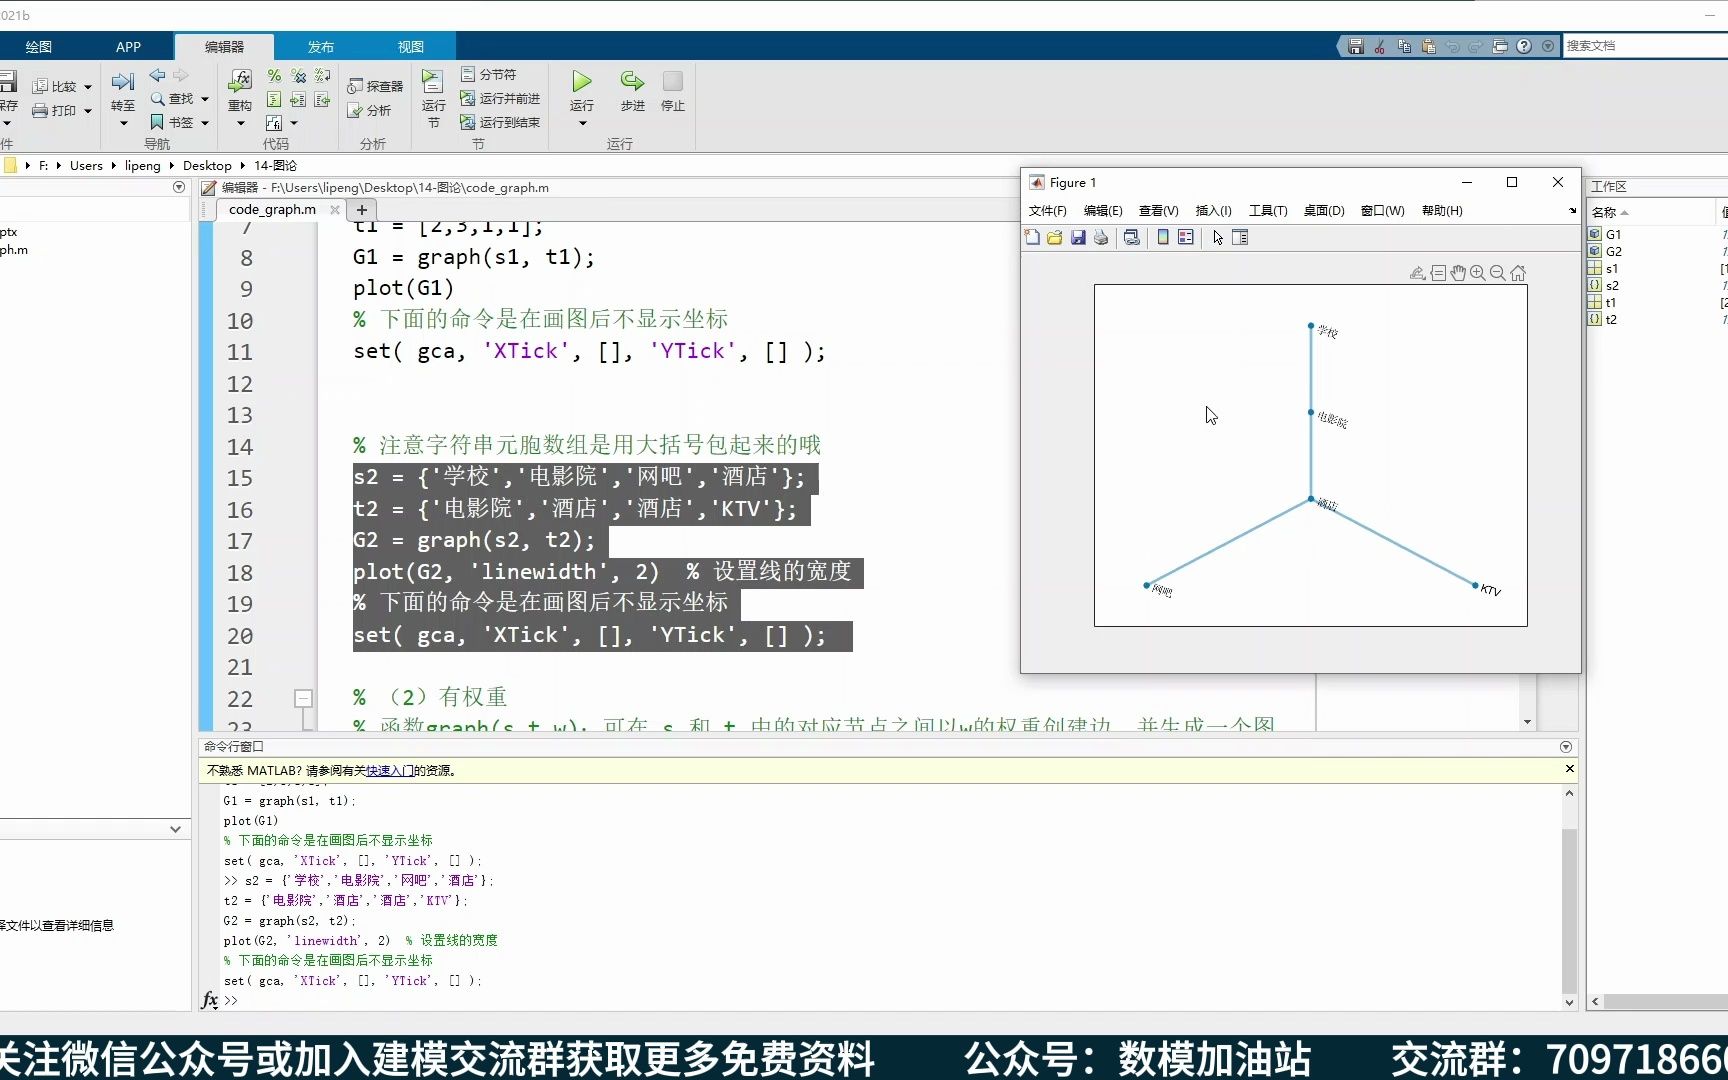Click the Step (步进) icon
This screenshot has height=1080, width=1728.
[x=632, y=82]
